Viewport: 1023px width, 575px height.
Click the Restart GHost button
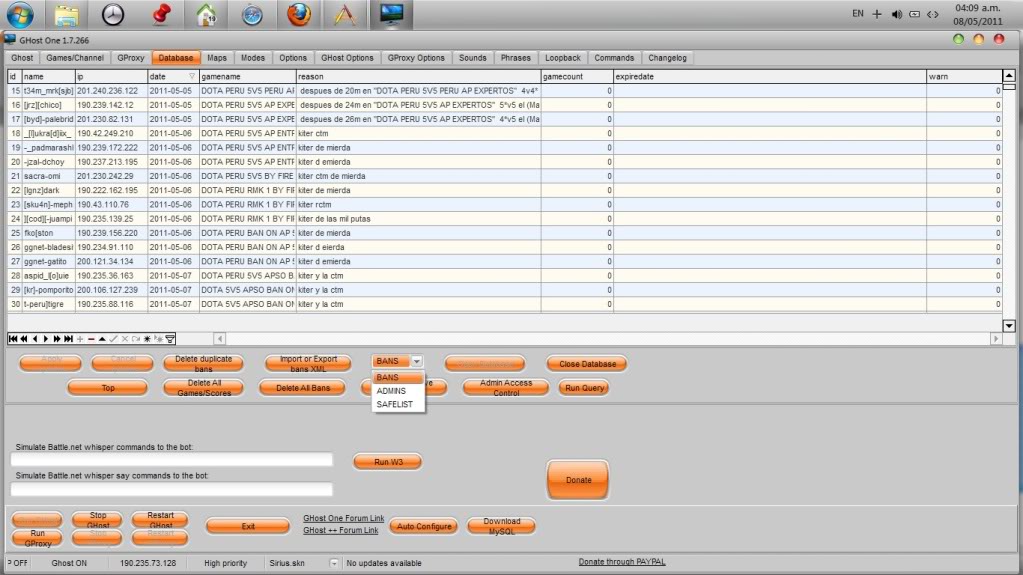pos(160,520)
